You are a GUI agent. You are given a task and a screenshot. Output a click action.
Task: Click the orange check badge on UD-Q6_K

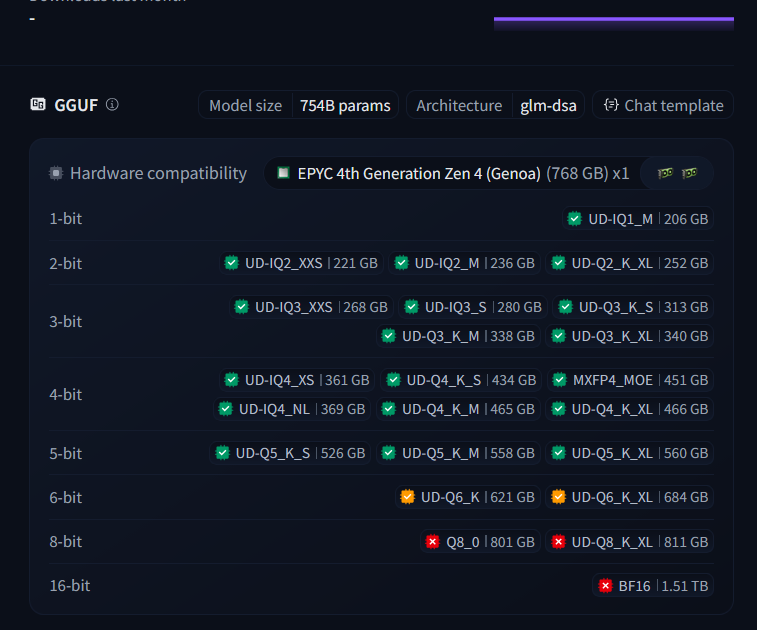click(x=407, y=497)
